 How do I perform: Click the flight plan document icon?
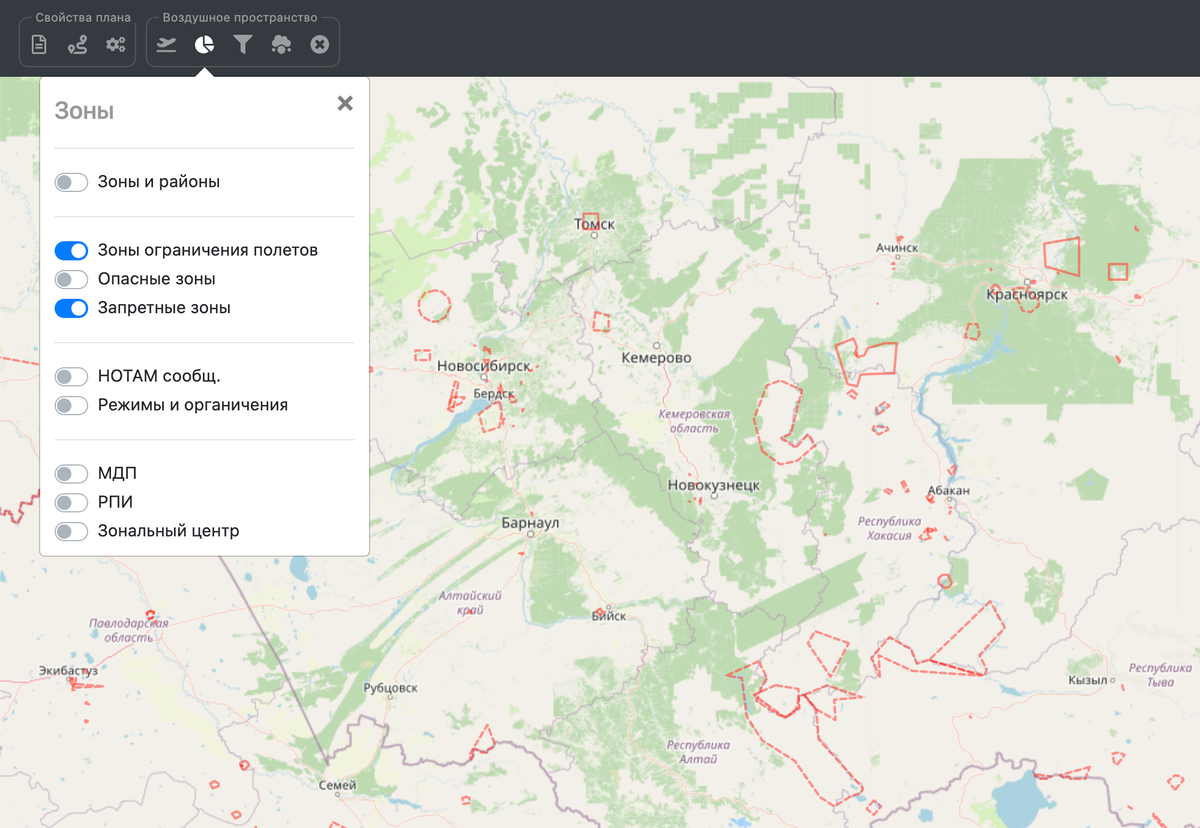coord(39,44)
